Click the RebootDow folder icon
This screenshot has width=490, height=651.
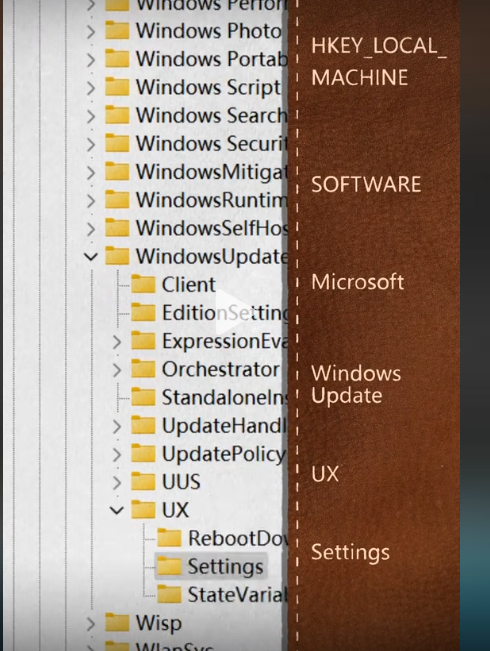pyautogui.click(x=169, y=538)
